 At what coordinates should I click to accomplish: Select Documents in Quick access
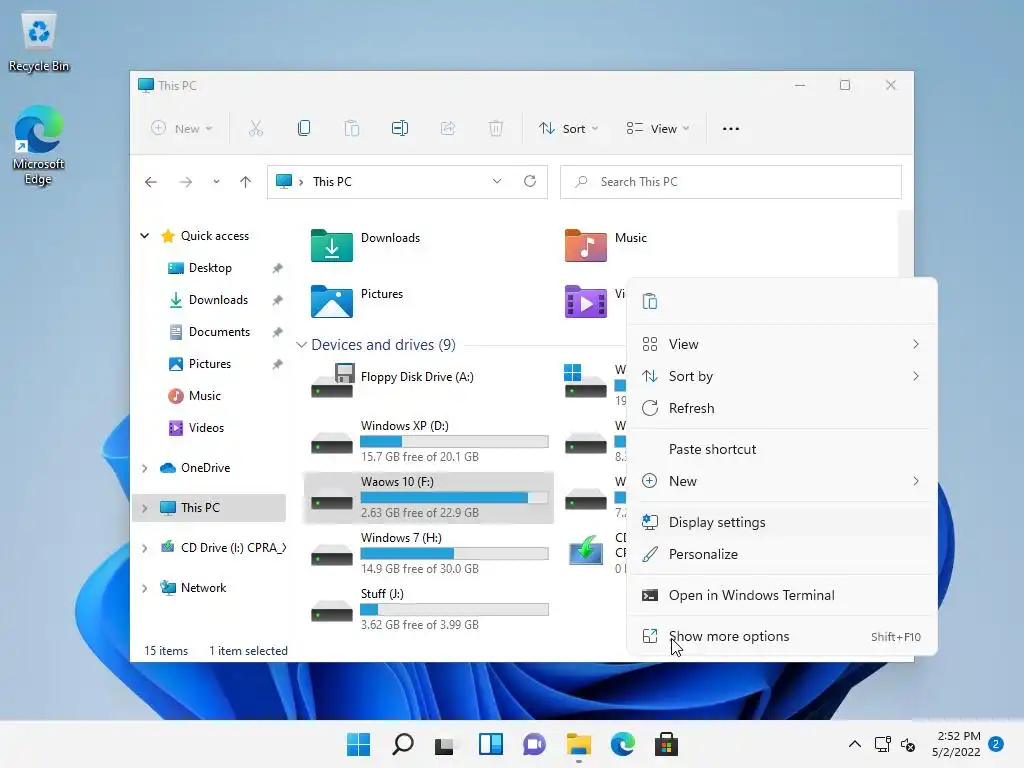219,332
